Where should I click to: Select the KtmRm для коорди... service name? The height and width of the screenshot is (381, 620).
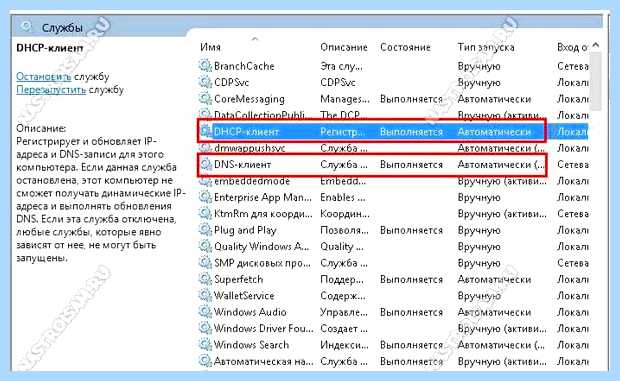point(263,214)
